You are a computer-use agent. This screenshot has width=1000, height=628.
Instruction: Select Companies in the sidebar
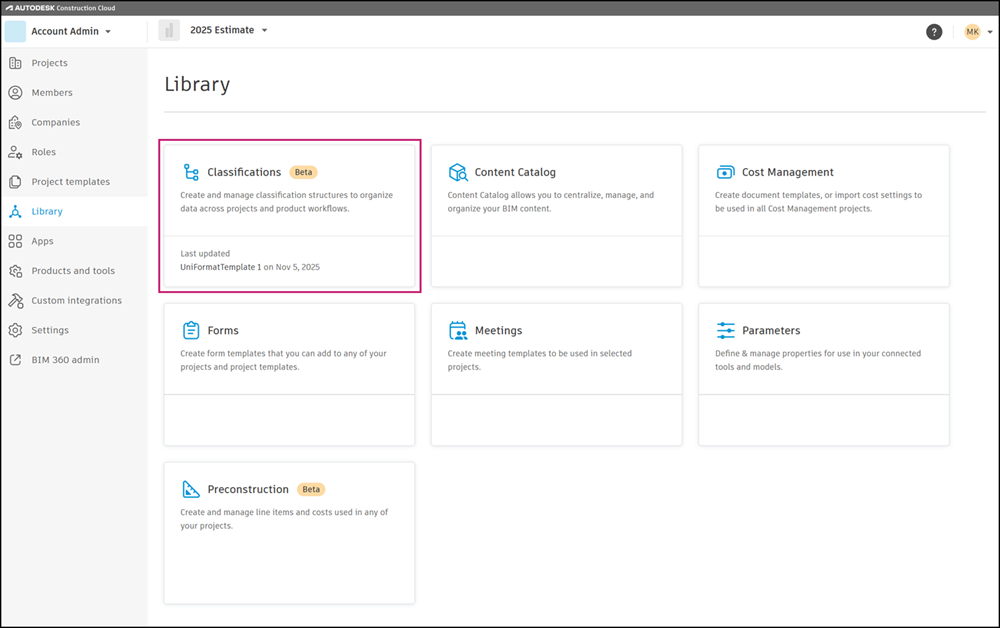pyautogui.click(x=56, y=122)
